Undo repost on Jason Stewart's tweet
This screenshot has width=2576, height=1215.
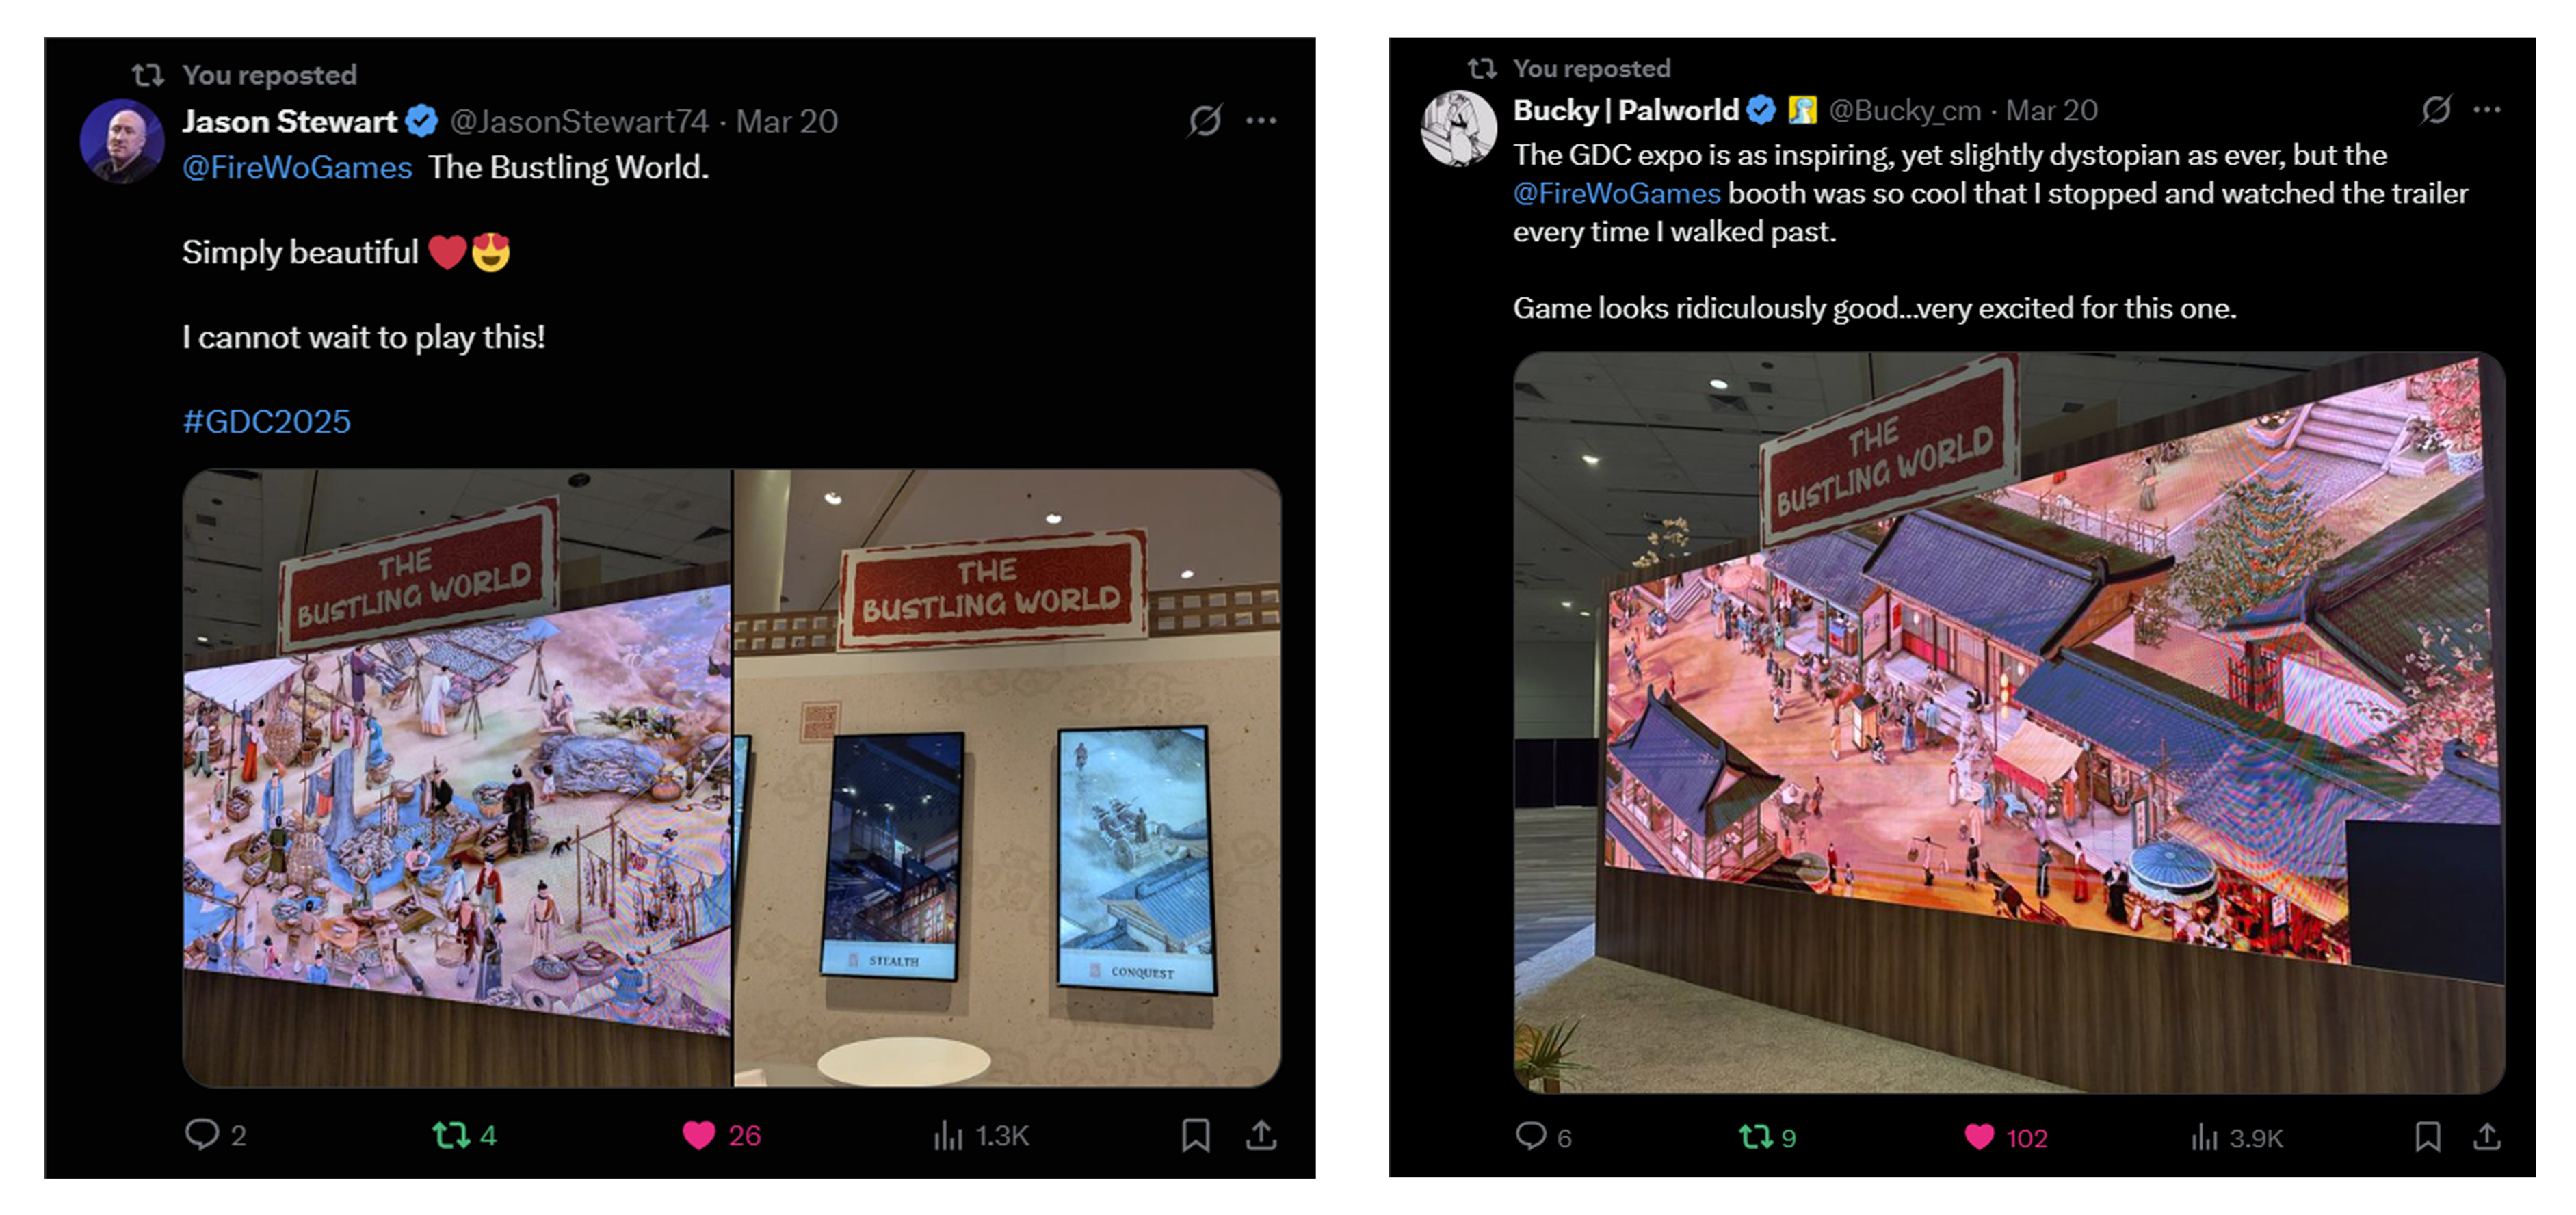pyautogui.click(x=451, y=1135)
